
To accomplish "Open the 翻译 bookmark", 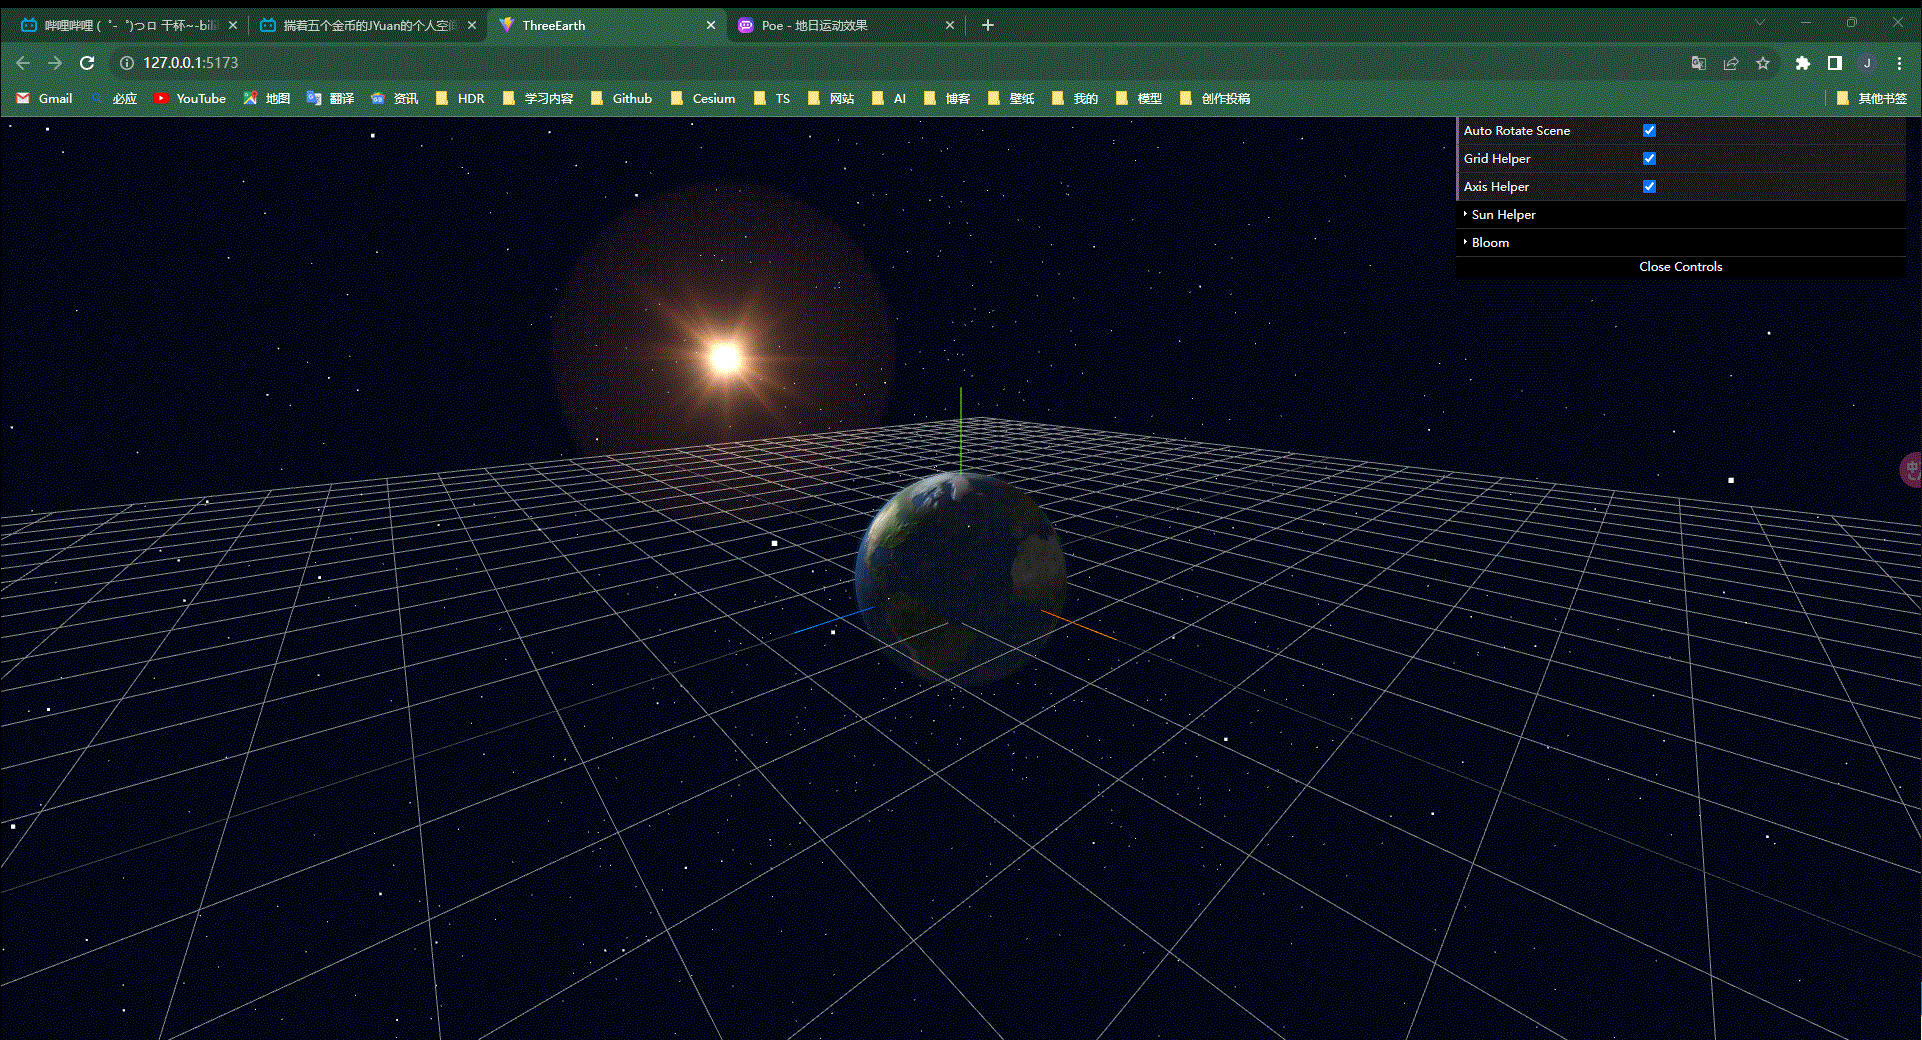I will 330,98.
